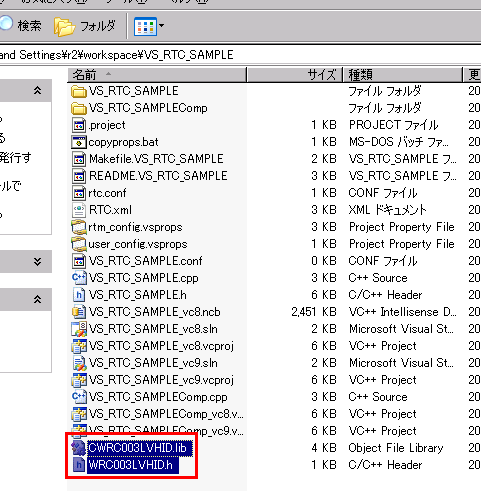Screen dimensions: 493x491
Task: Sort files by the 名前 column header
Action: (157, 75)
